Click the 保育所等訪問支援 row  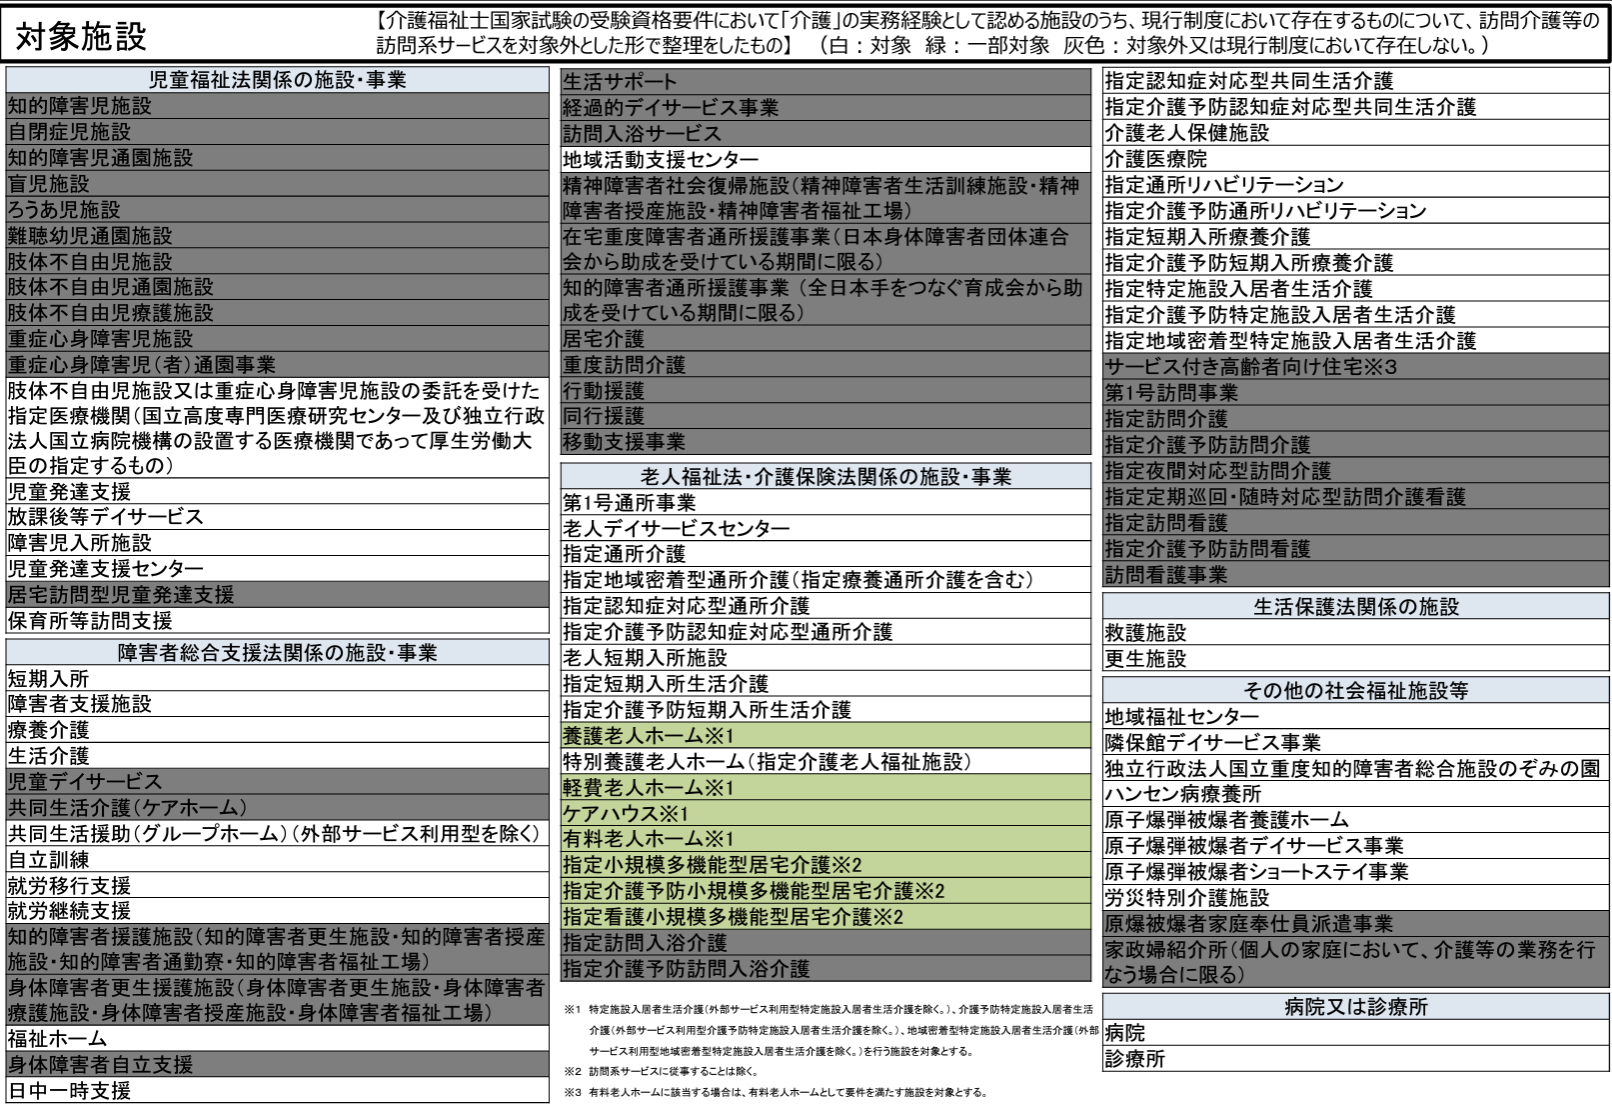(x=277, y=621)
